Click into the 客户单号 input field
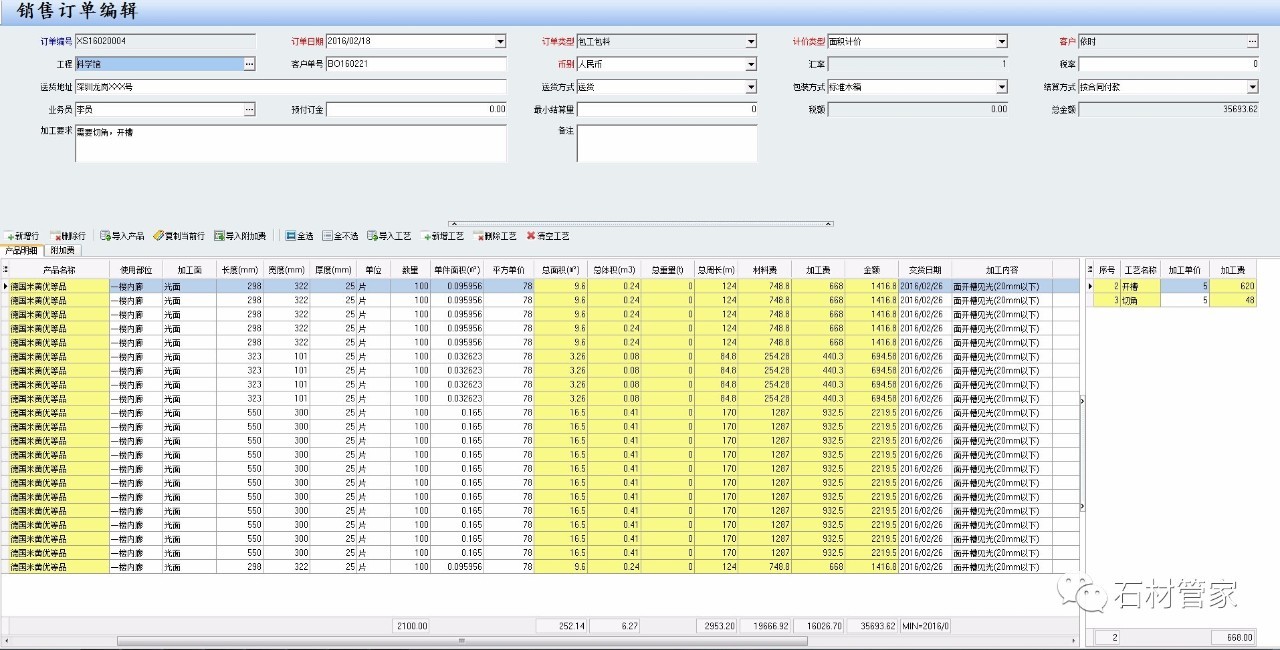 tap(415, 64)
